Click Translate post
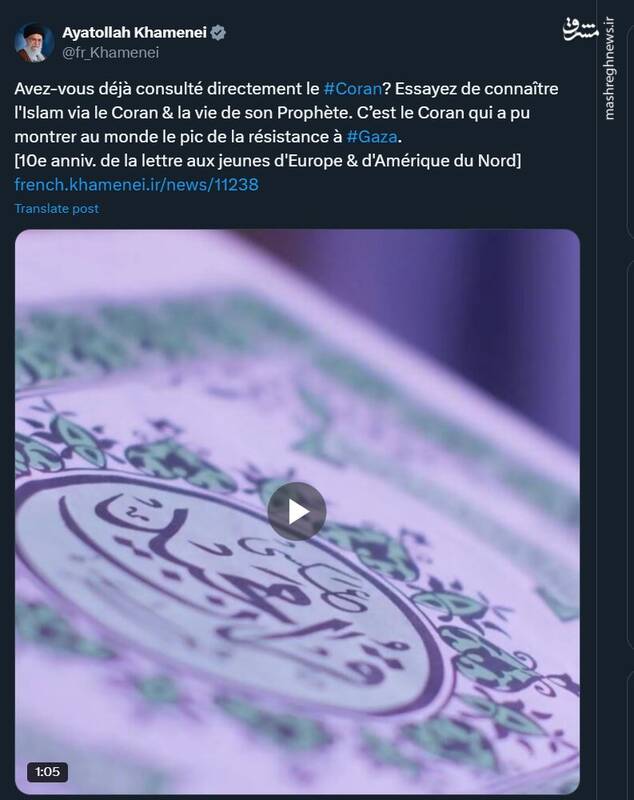The image size is (634, 800). click(x=57, y=208)
